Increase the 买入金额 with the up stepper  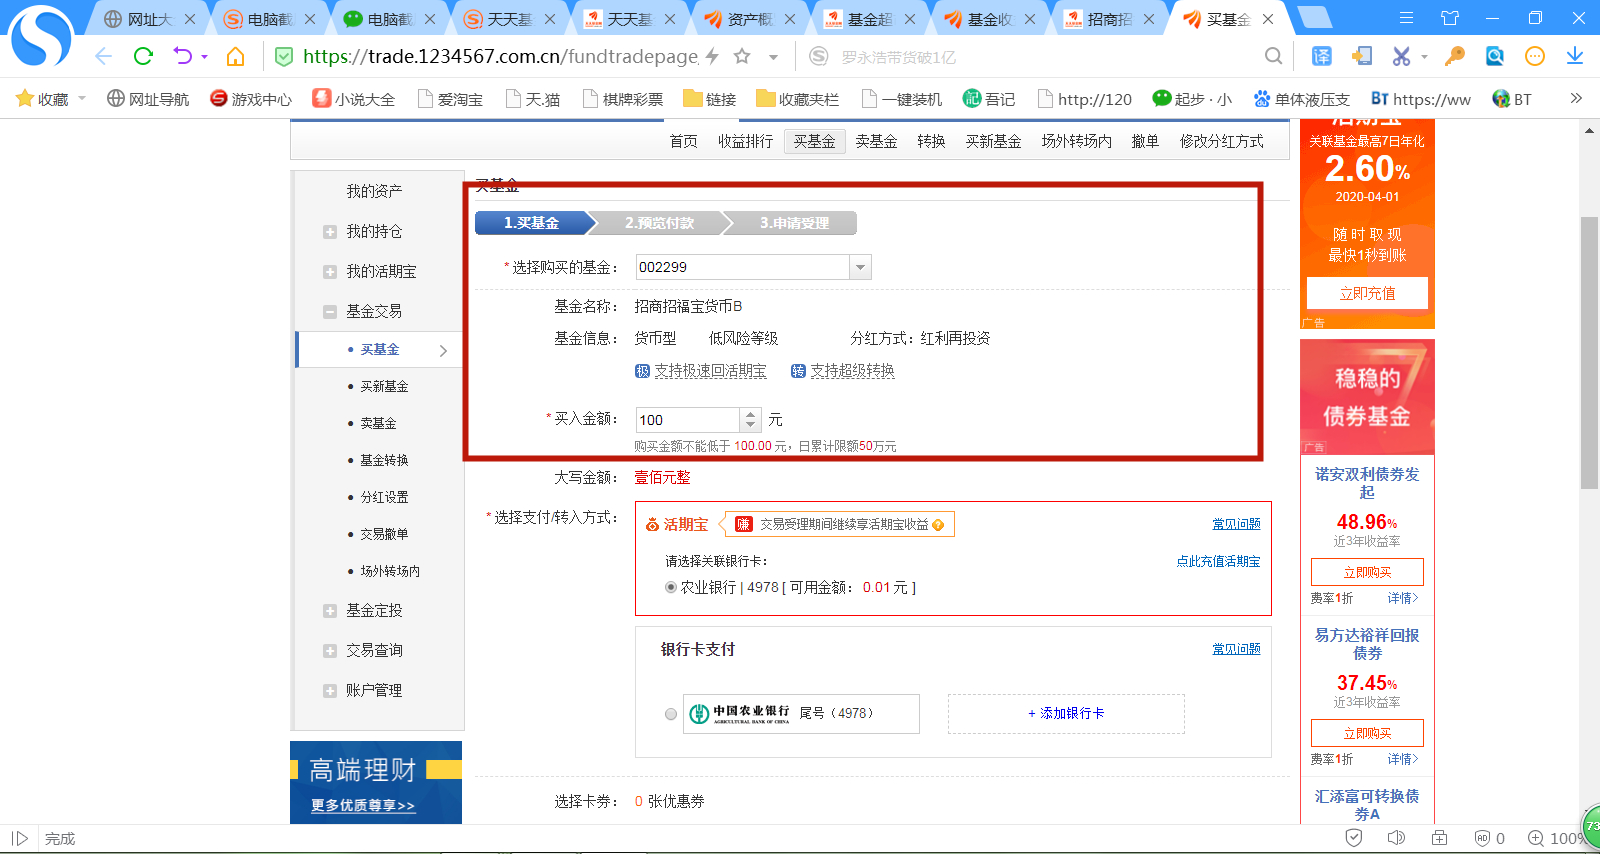(x=751, y=414)
